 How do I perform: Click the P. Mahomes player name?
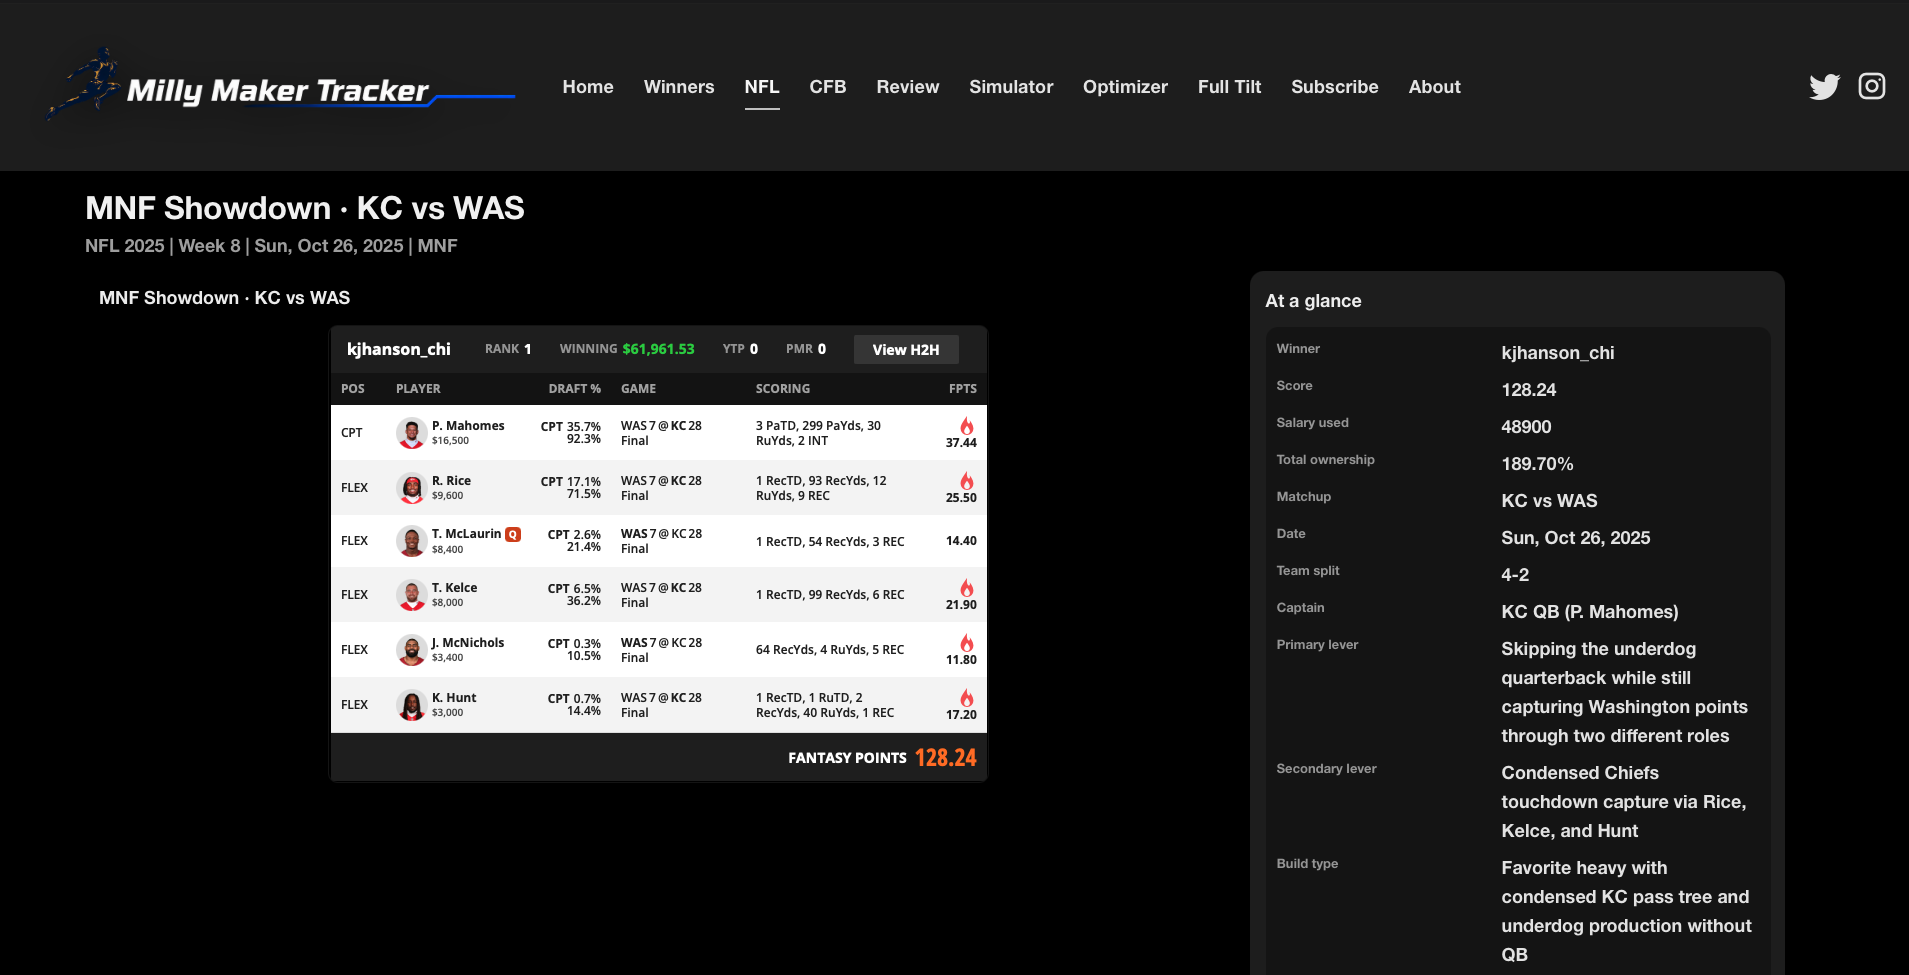(x=468, y=425)
